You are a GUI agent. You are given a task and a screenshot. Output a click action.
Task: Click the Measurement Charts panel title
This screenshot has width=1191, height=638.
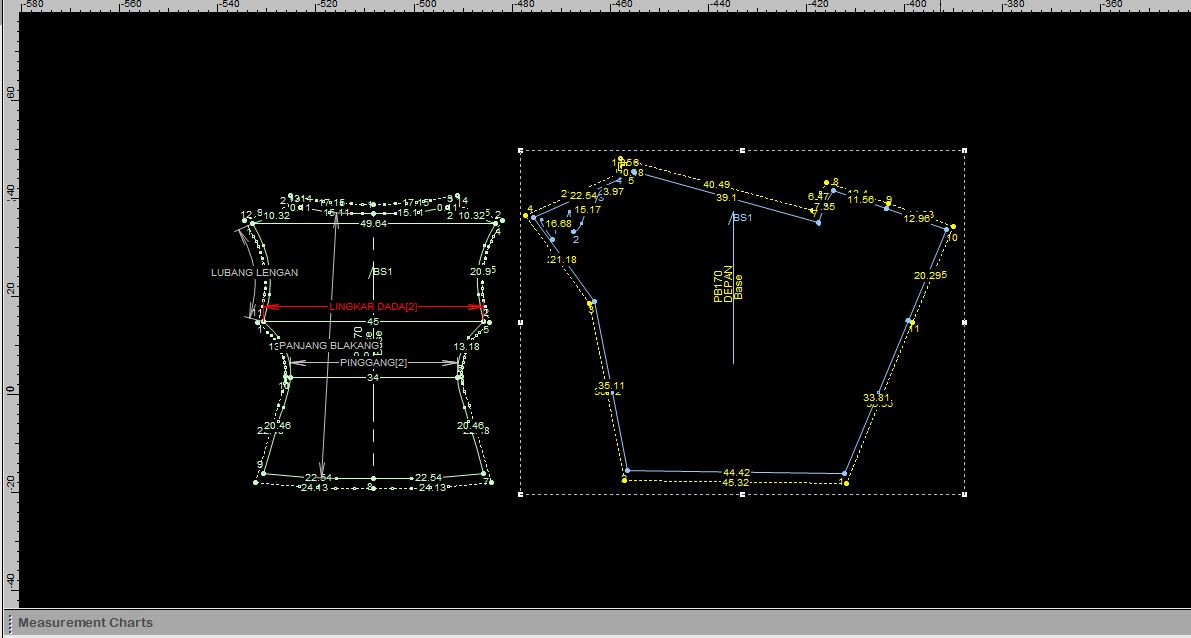[x=85, y=622]
